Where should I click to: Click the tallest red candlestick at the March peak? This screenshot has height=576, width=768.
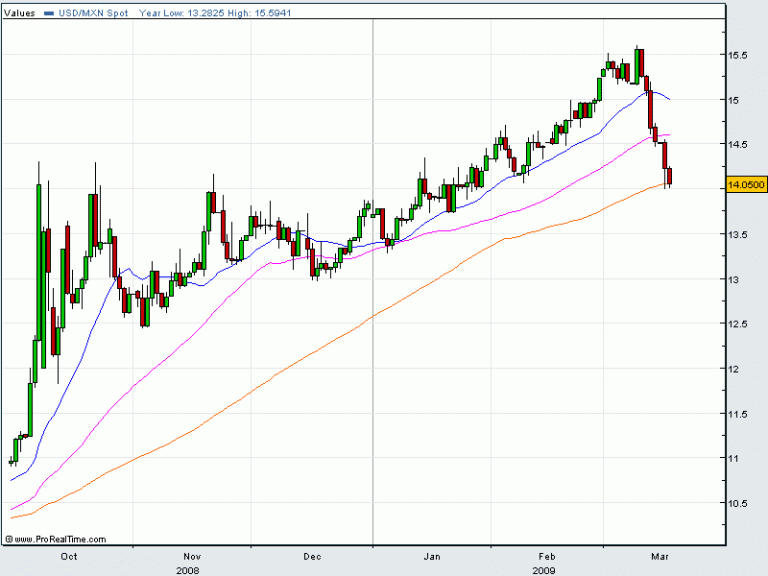[639, 65]
